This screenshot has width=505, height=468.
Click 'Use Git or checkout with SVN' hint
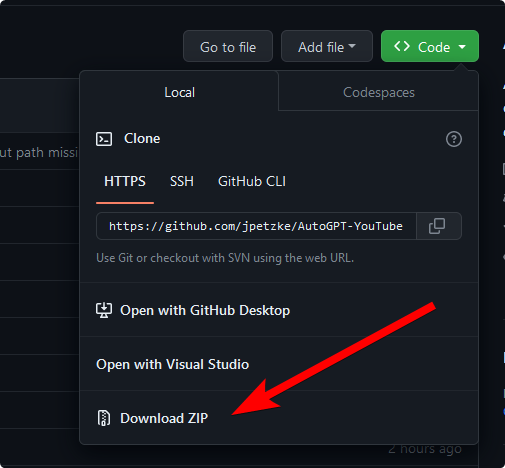225,258
